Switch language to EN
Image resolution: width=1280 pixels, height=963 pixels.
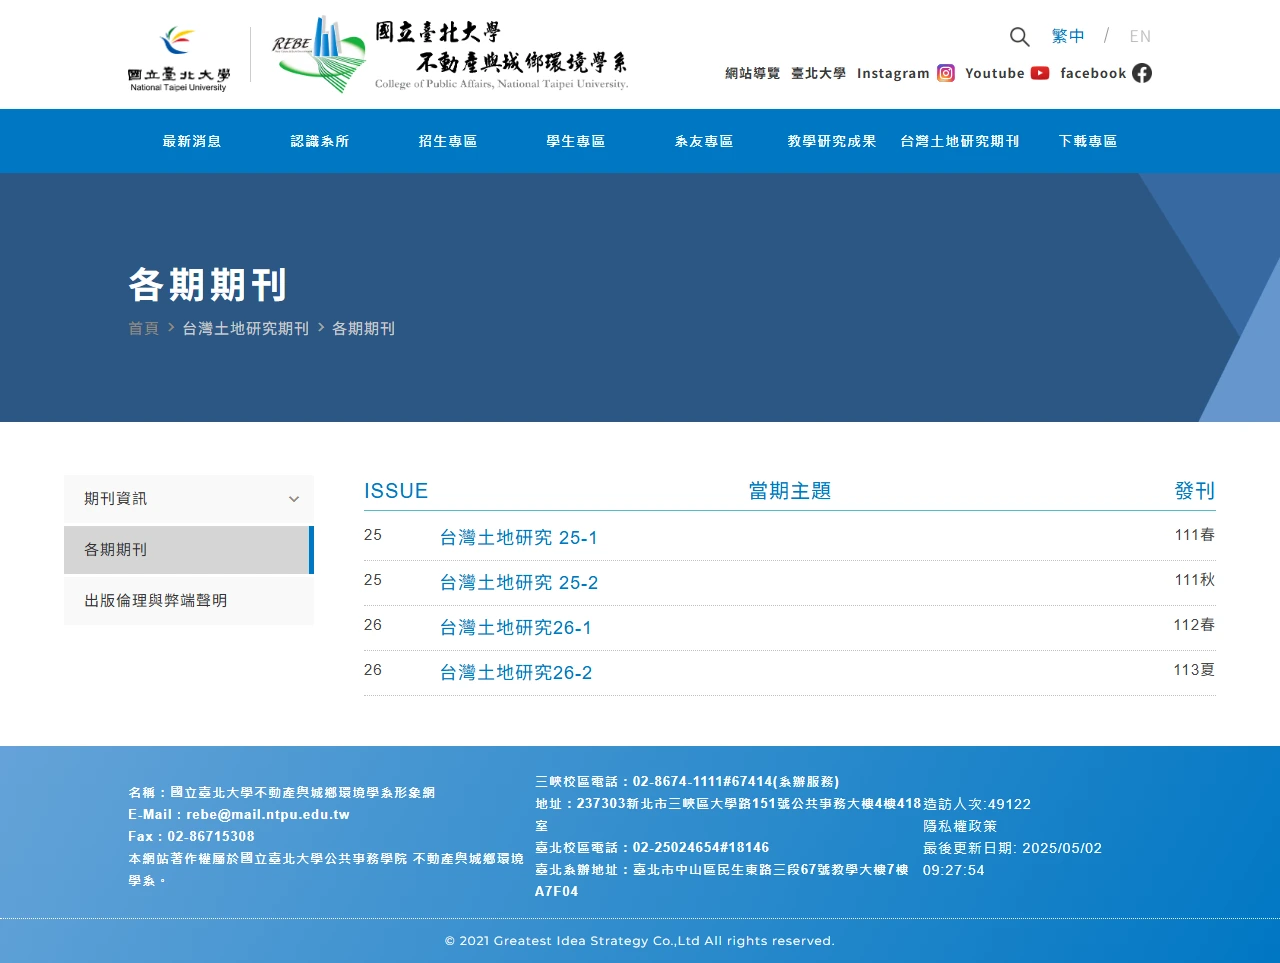(1140, 36)
